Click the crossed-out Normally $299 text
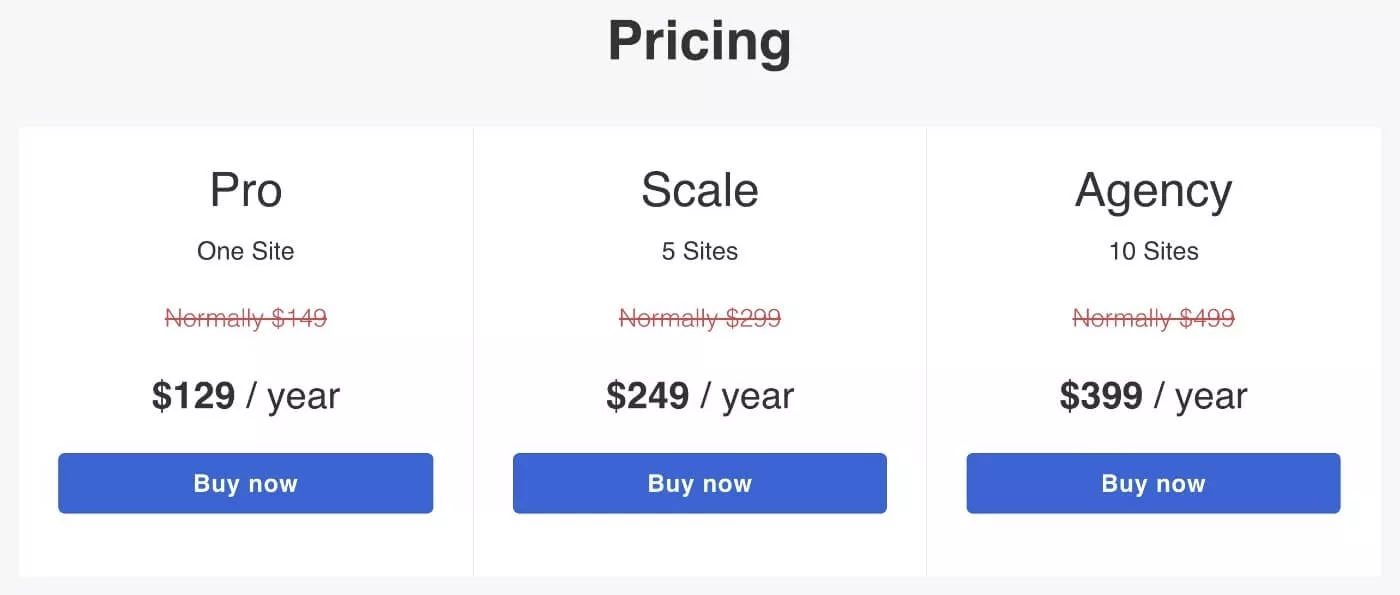 (x=700, y=318)
